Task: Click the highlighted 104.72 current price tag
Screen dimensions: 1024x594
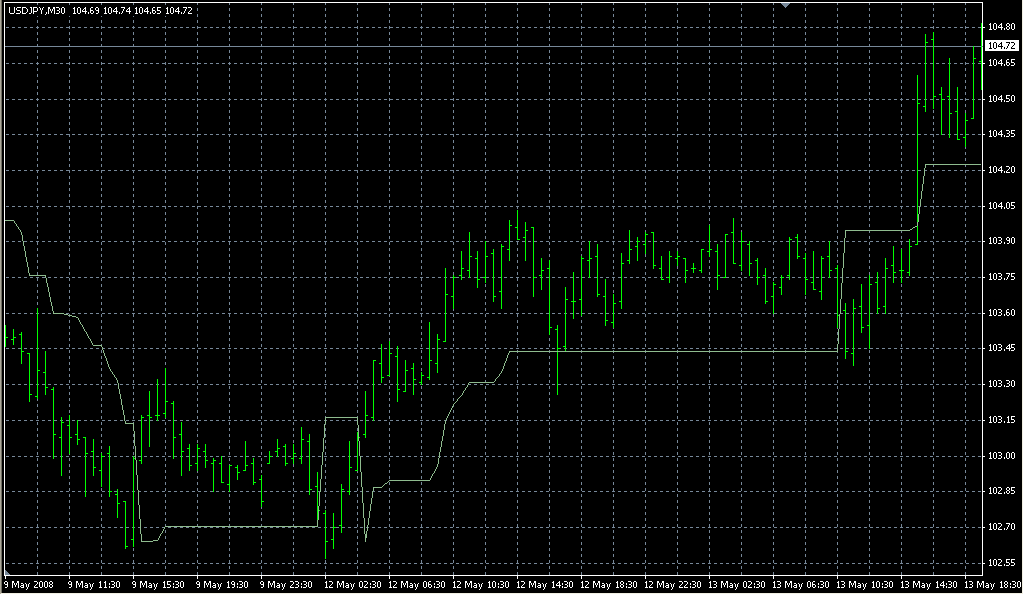Action: coord(1000,46)
